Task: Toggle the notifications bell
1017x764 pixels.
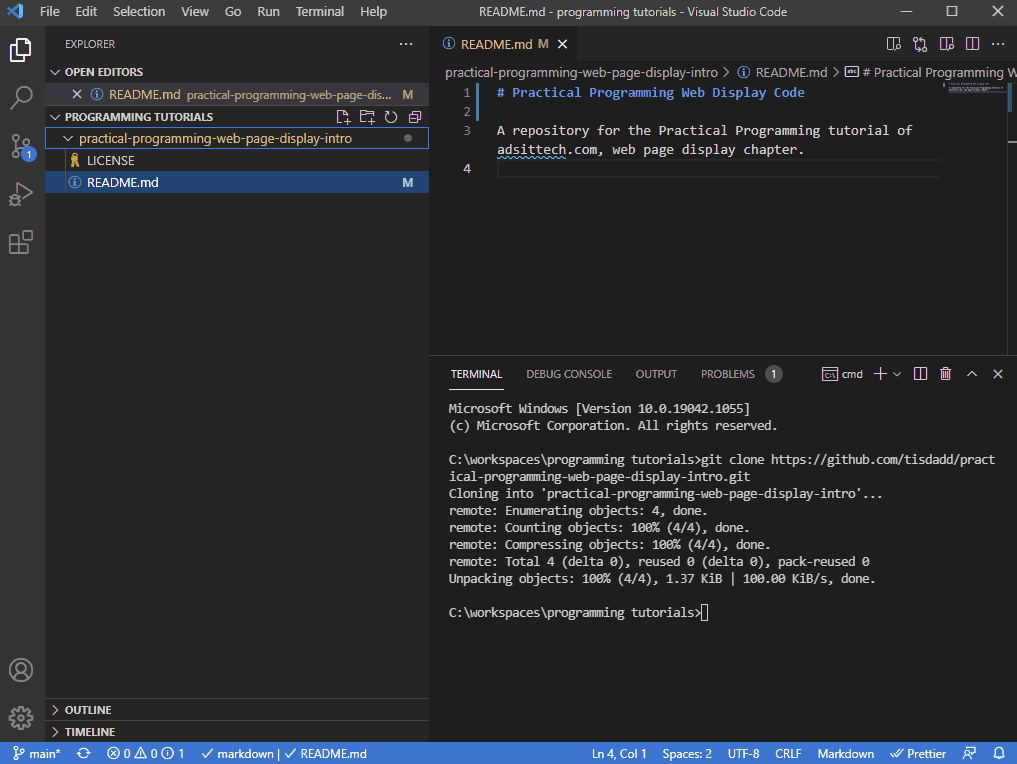Action: 998,753
